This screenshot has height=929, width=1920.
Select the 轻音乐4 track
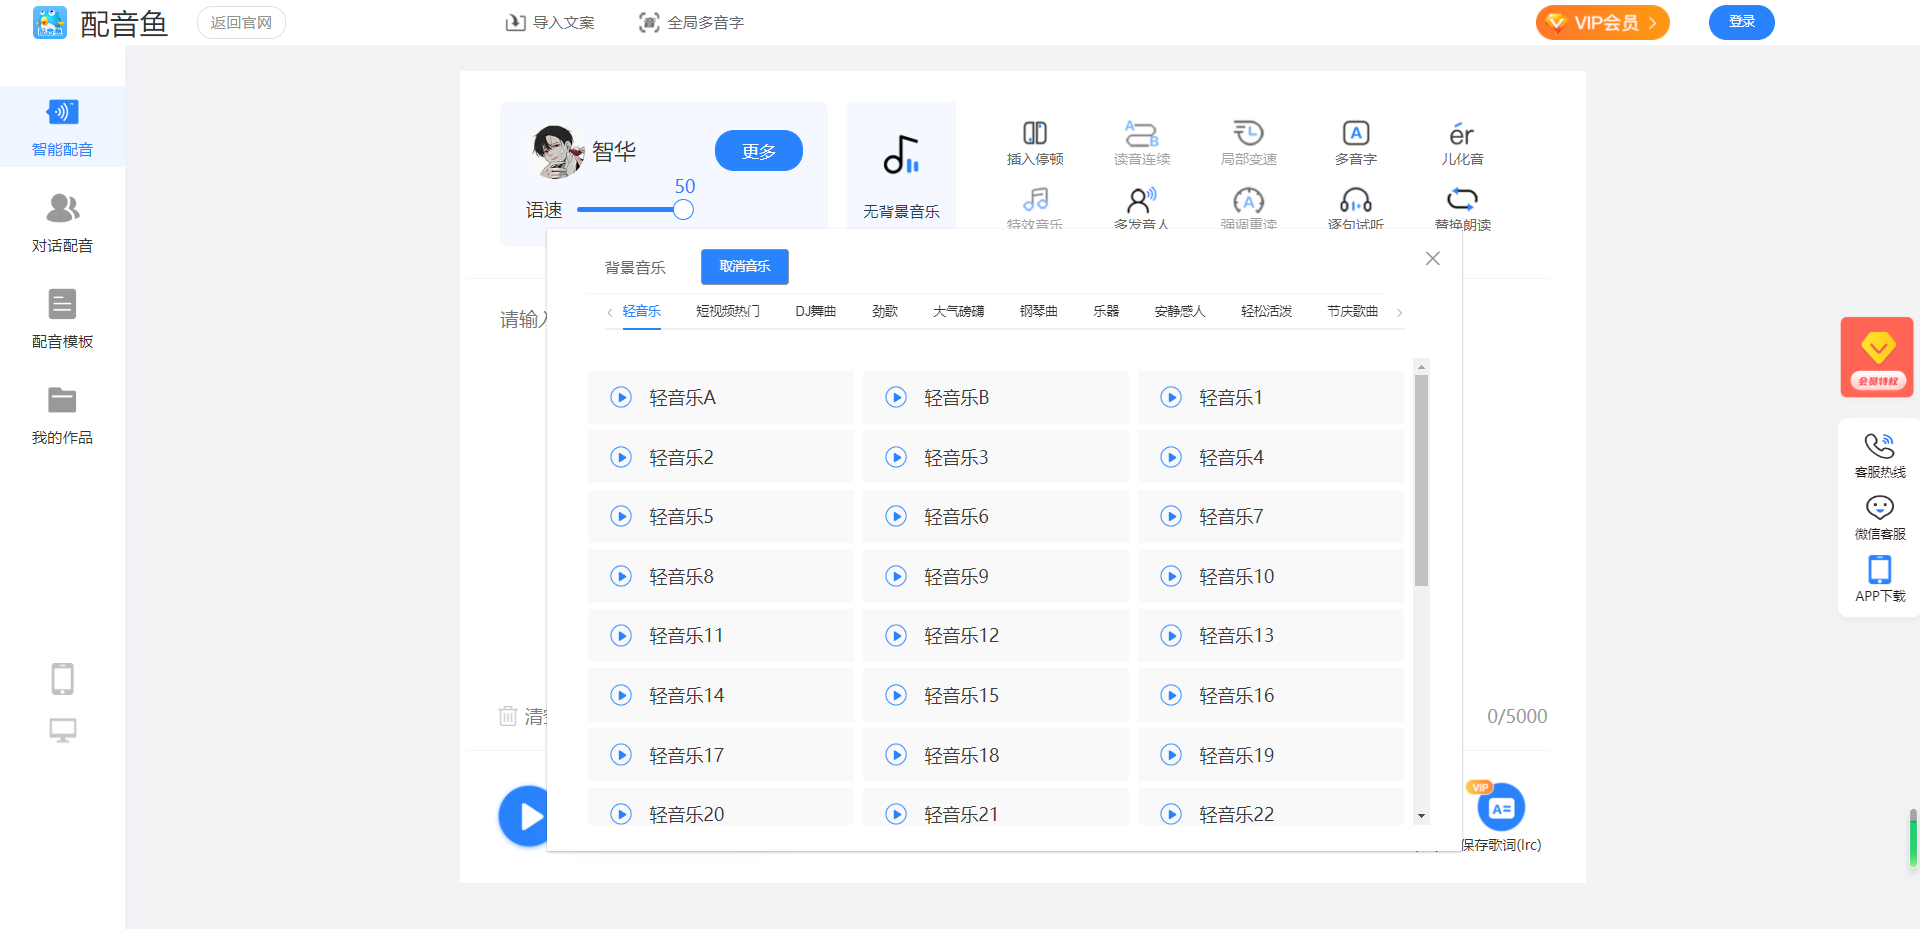(x=1271, y=457)
